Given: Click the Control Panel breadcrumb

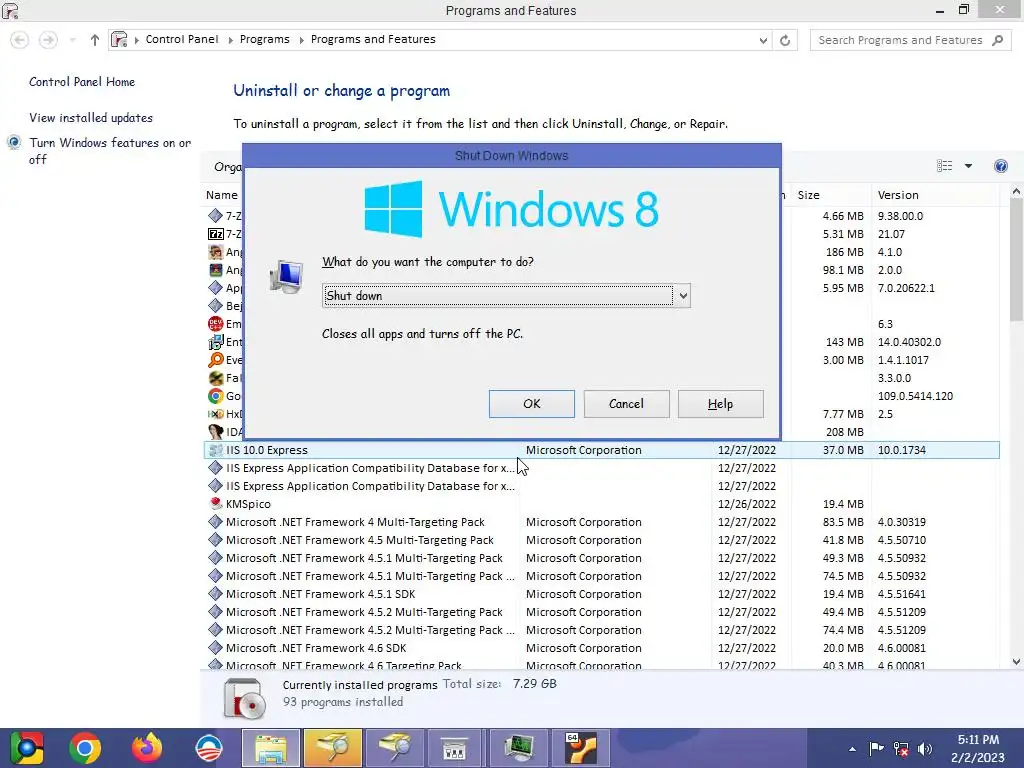Looking at the screenshot, I should (x=182, y=39).
